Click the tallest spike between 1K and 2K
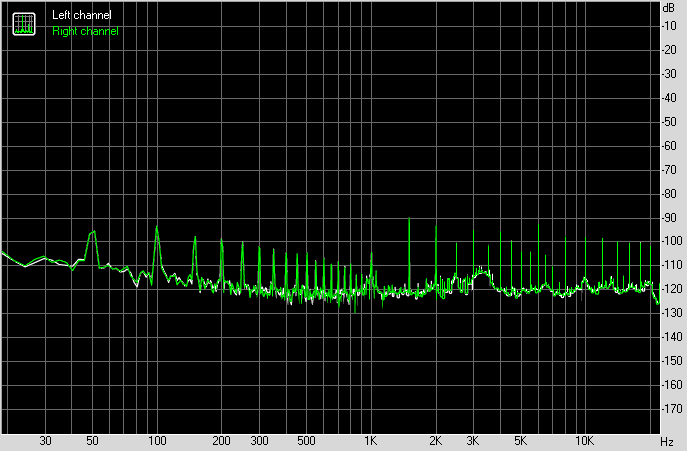 pos(409,254)
